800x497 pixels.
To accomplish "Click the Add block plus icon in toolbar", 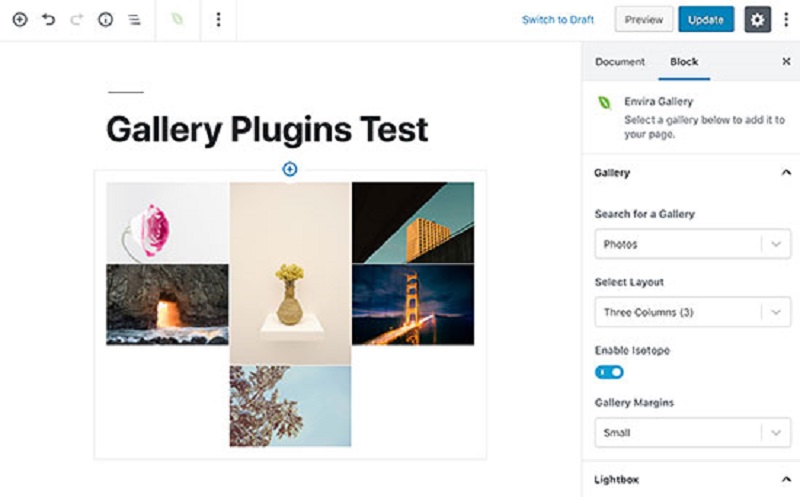I will [x=20, y=20].
